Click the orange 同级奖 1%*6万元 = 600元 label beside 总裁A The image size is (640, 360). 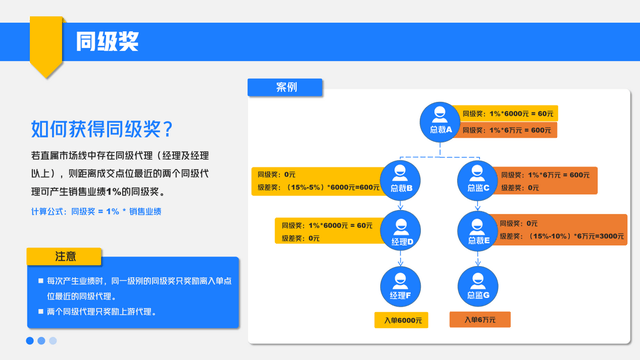coord(506,130)
